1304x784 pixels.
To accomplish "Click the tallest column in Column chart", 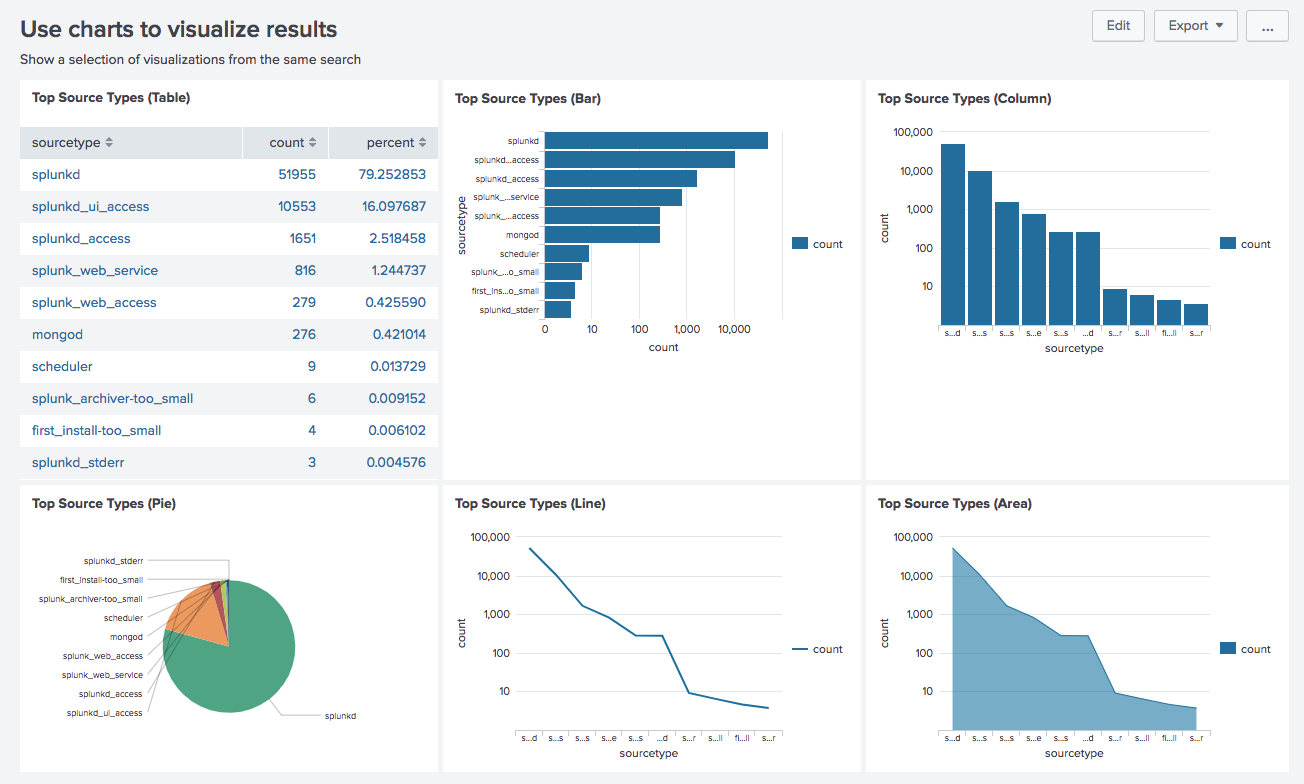I will pos(953,235).
